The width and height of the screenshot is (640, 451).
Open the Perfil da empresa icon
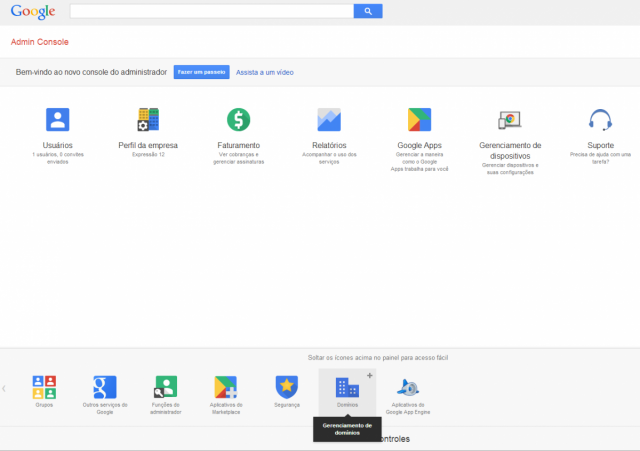pyautogui.click(x=148, y=120)
